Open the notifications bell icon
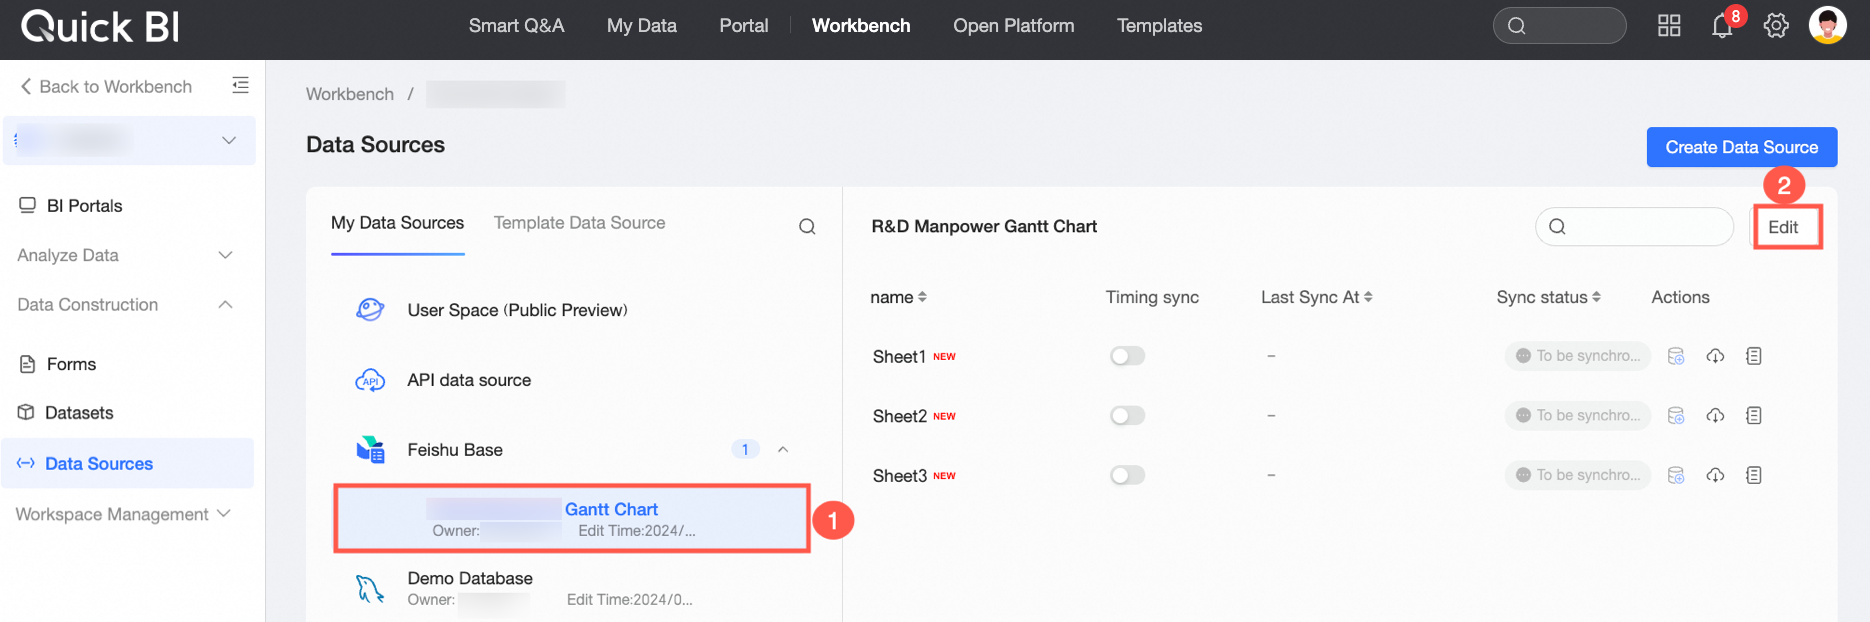1870x622 pixels. pyautogui.click(x=1722, y=27)
